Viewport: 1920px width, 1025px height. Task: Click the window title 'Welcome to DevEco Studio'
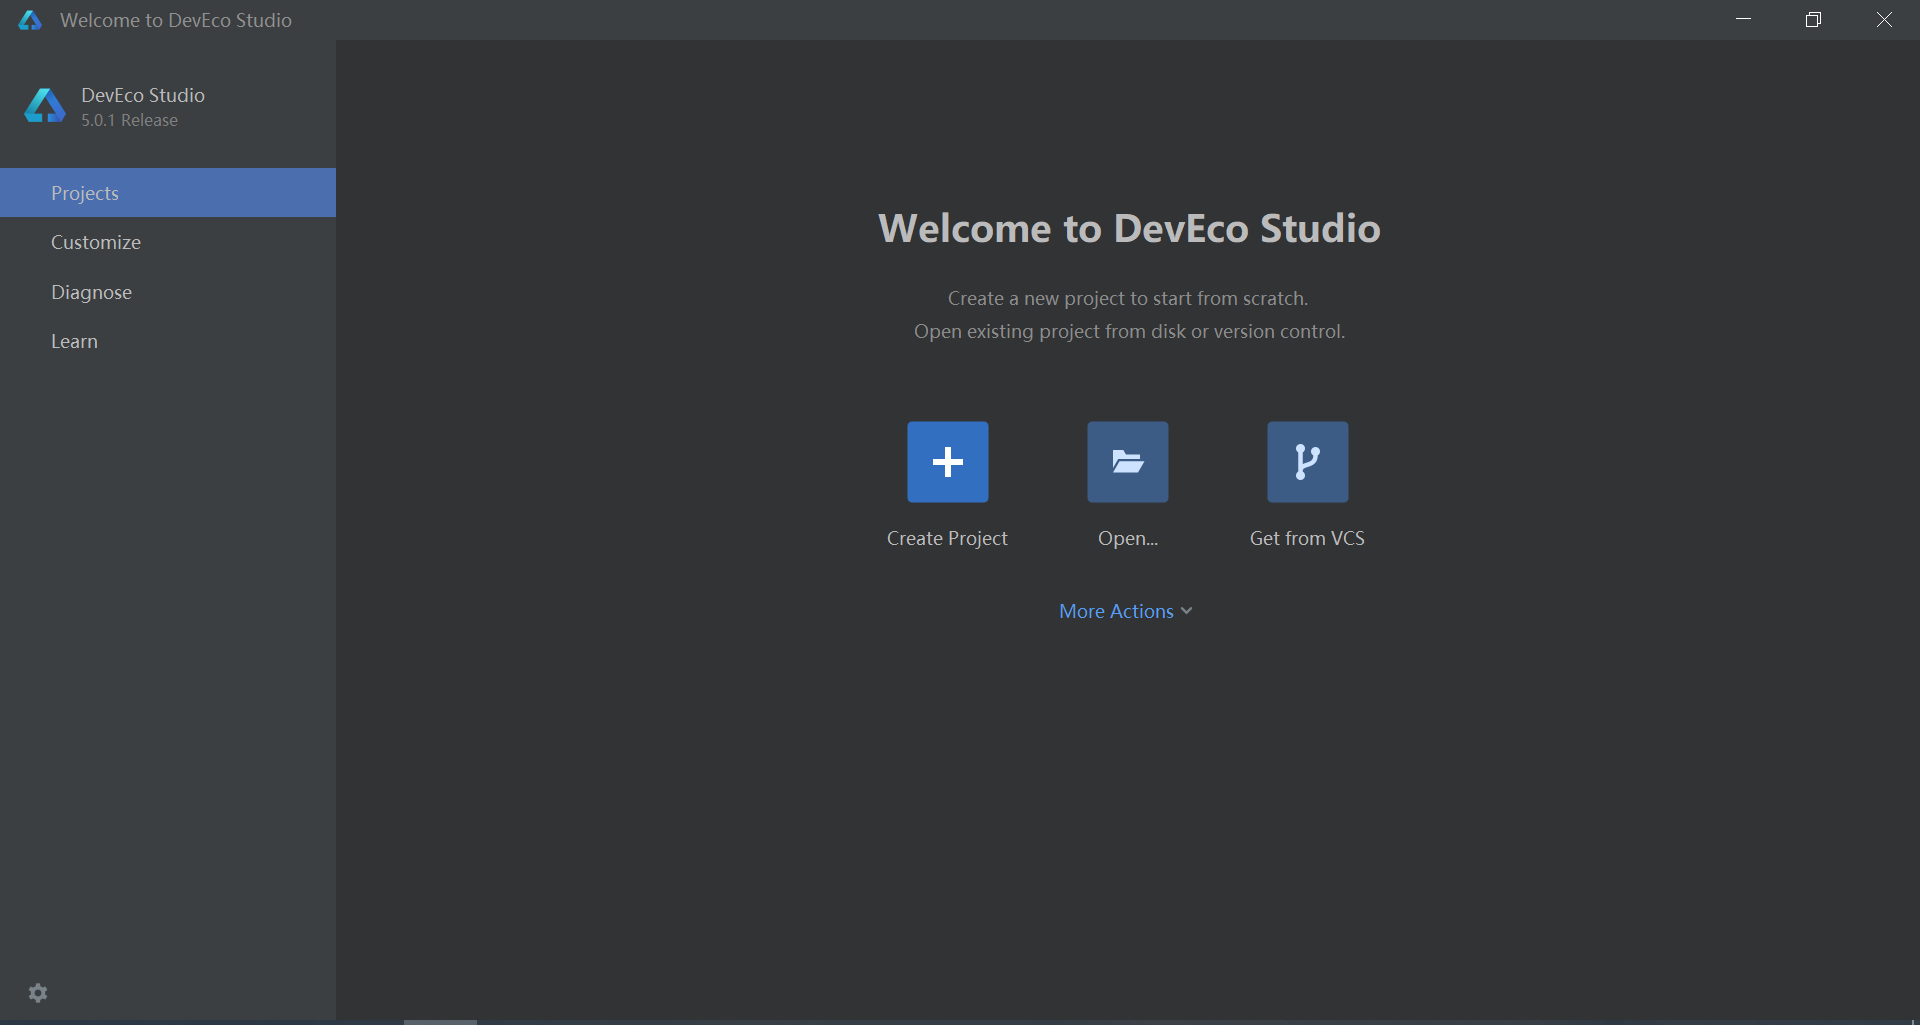176,20
